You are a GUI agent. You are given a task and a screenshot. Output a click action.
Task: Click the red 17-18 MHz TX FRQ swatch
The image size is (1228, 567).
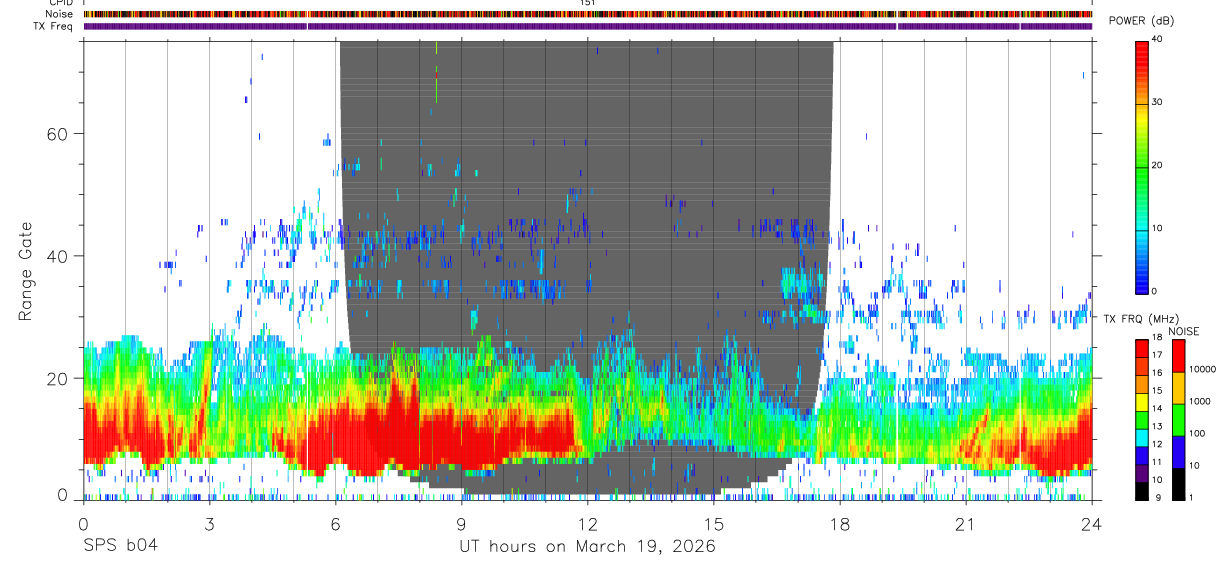tap(1141, 349)
